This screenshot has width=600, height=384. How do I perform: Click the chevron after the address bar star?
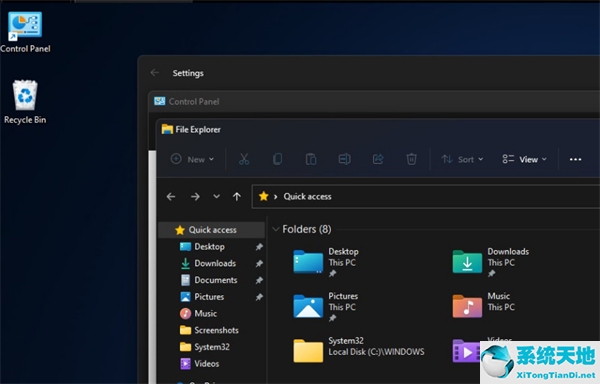276,197
